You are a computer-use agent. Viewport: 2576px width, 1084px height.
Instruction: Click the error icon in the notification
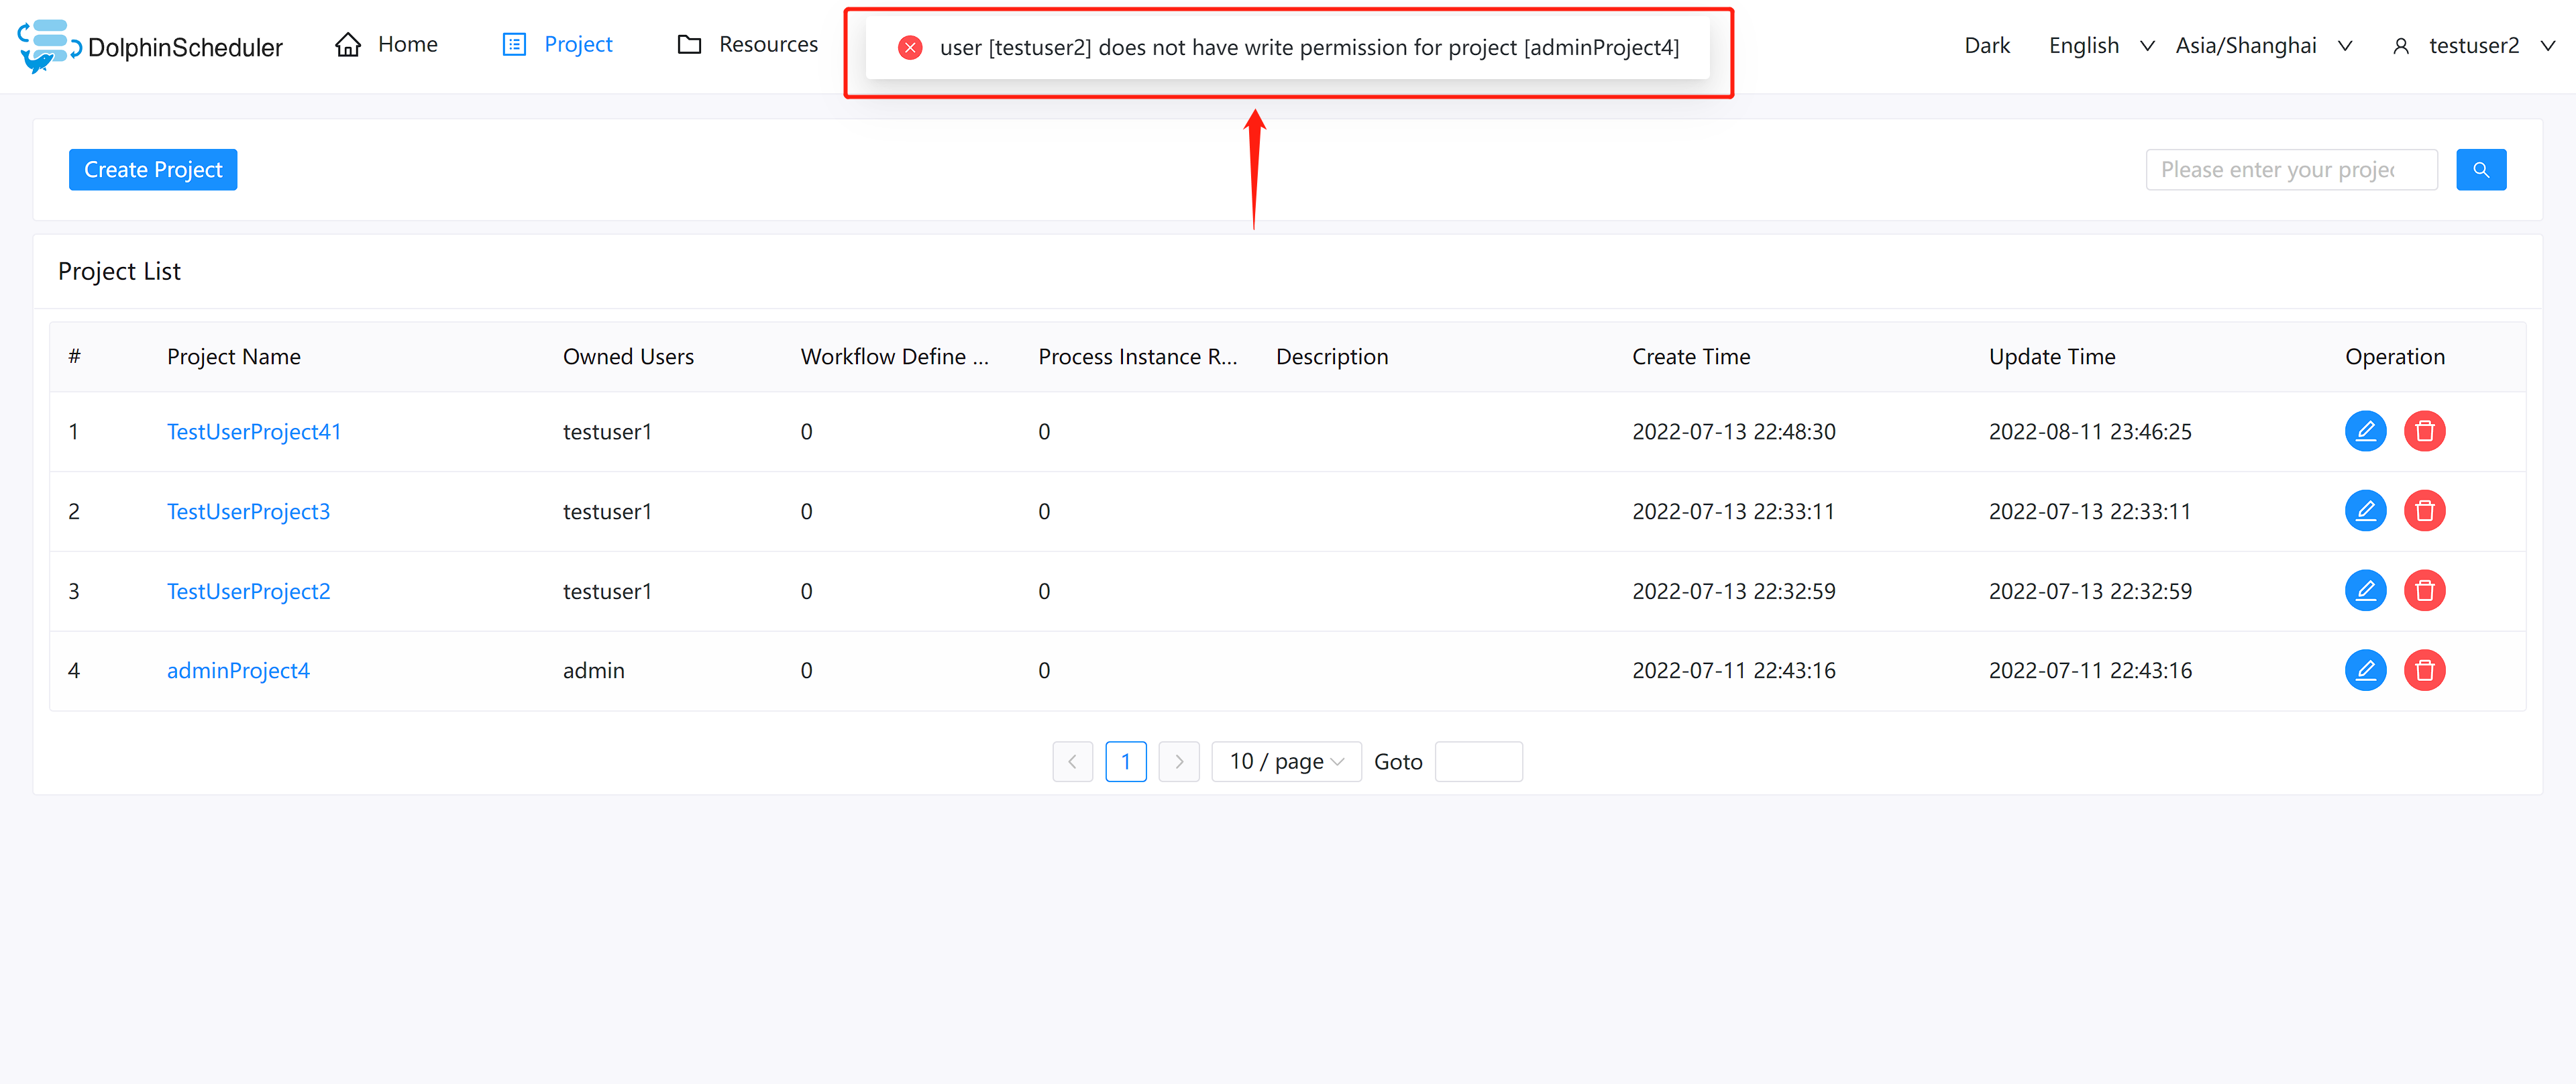pos(910,48)
